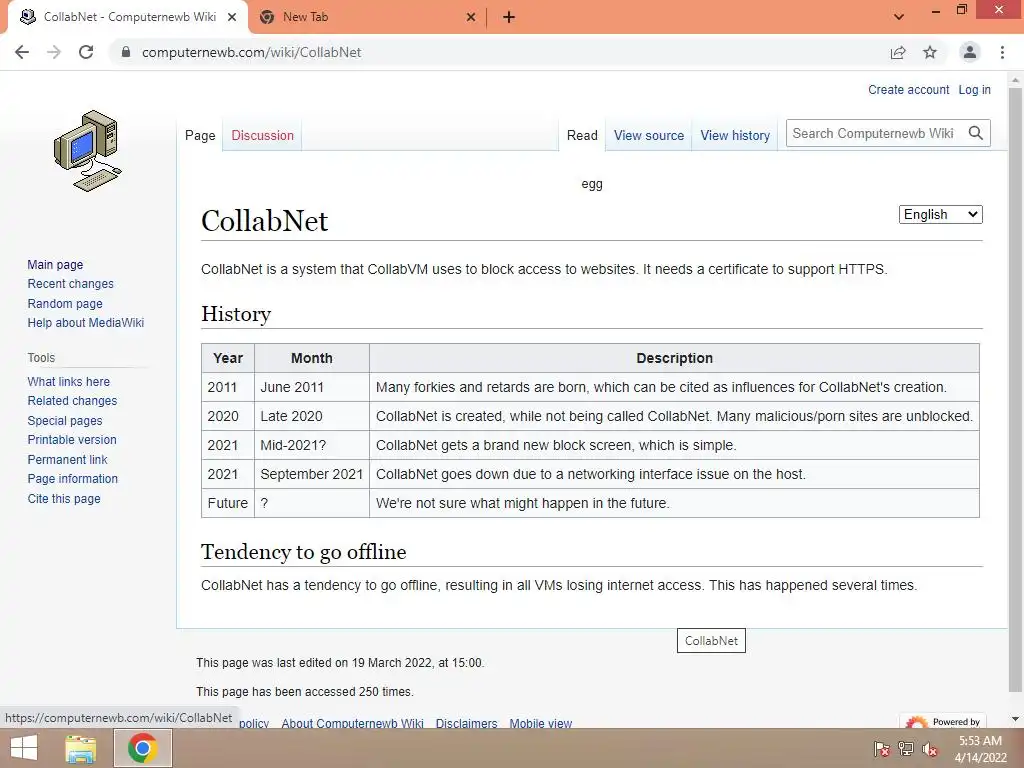1024x768 pixels.
Task: Open the View history tab
Action: pos(735,135)
